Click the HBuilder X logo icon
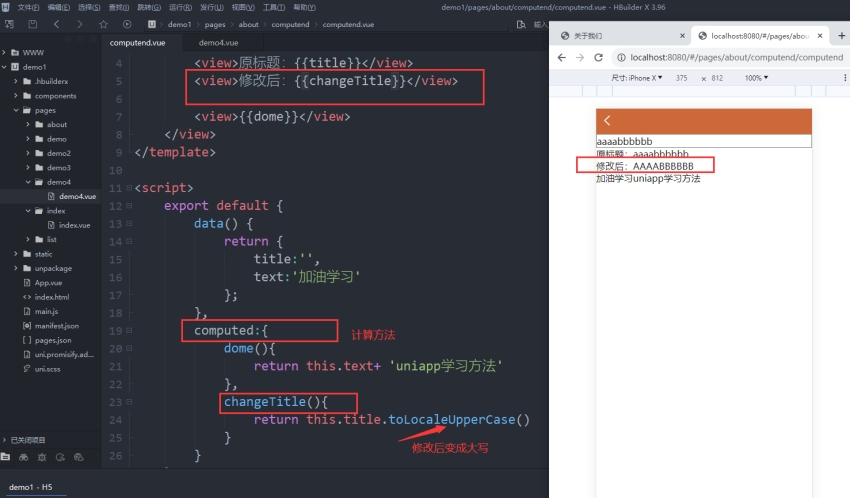This screenshot has height=498, width=850. (x=6, y=7)
